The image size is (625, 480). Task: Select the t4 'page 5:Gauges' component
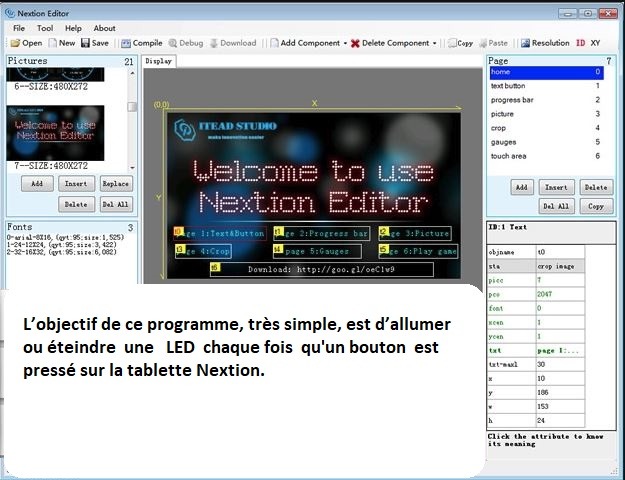coord(317,252)
